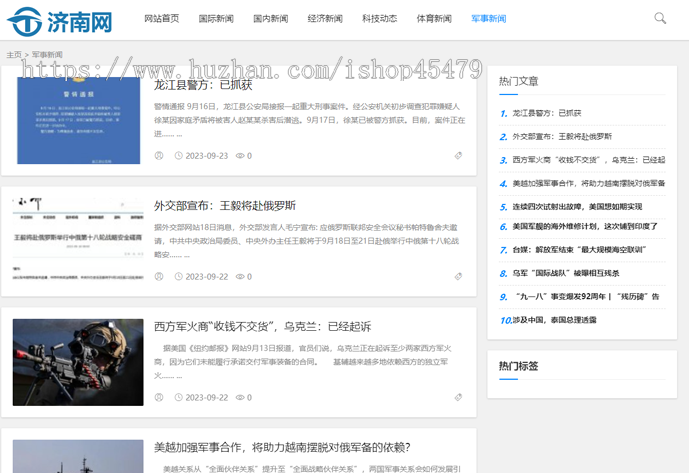Open hot article 7 台媒：解放军结束
The height and width of the screenshot is (473, 689).
tap(579, 250)
